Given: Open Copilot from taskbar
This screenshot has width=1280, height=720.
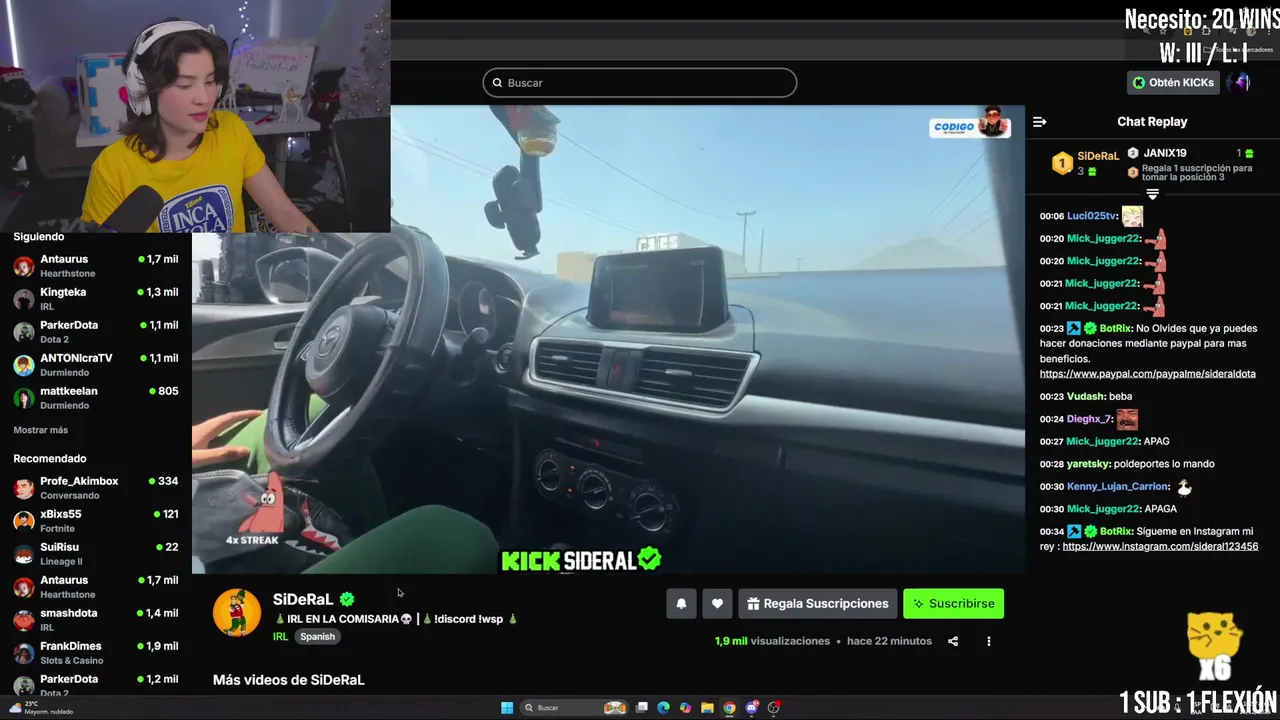Looking at the screenshot, I should point(685,708).
